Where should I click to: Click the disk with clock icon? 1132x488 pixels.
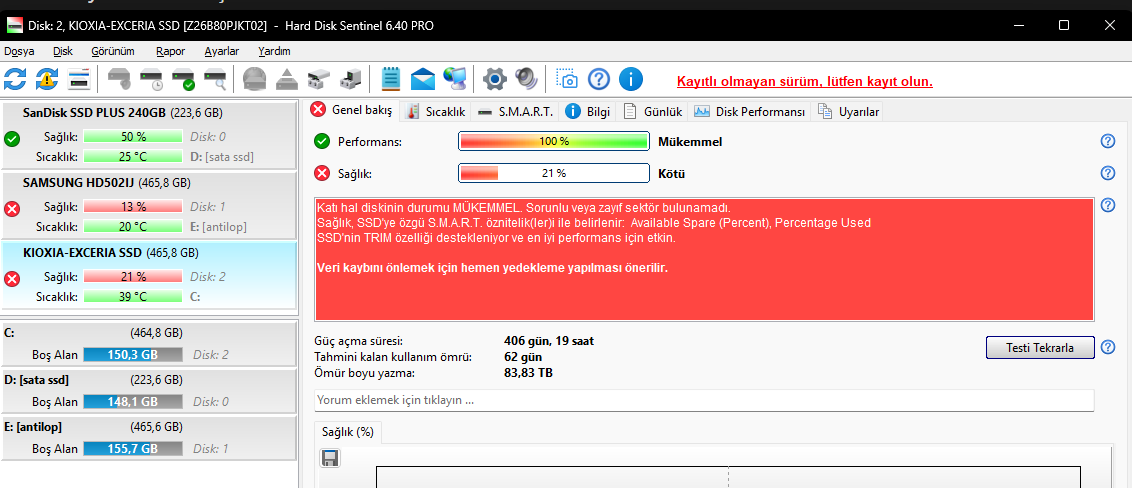click(152, 79)
